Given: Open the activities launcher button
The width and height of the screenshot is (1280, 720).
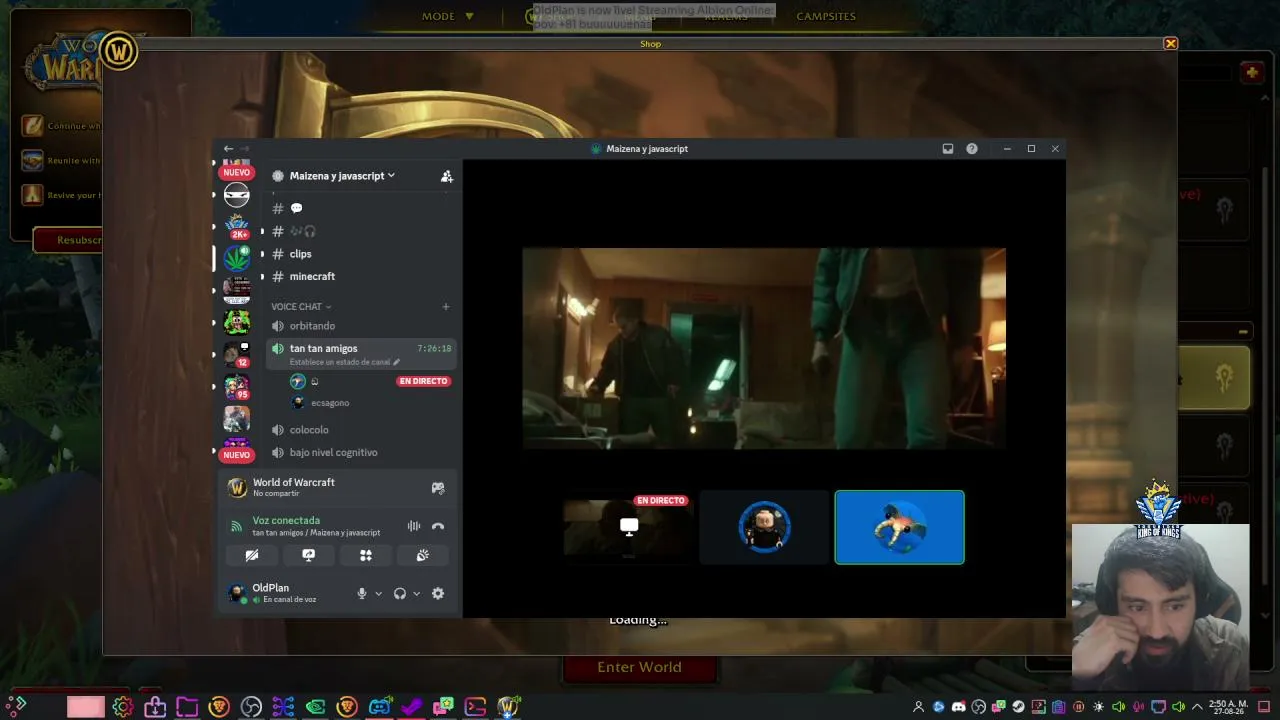Looking at the screenshot, I should tap(366, 555).
